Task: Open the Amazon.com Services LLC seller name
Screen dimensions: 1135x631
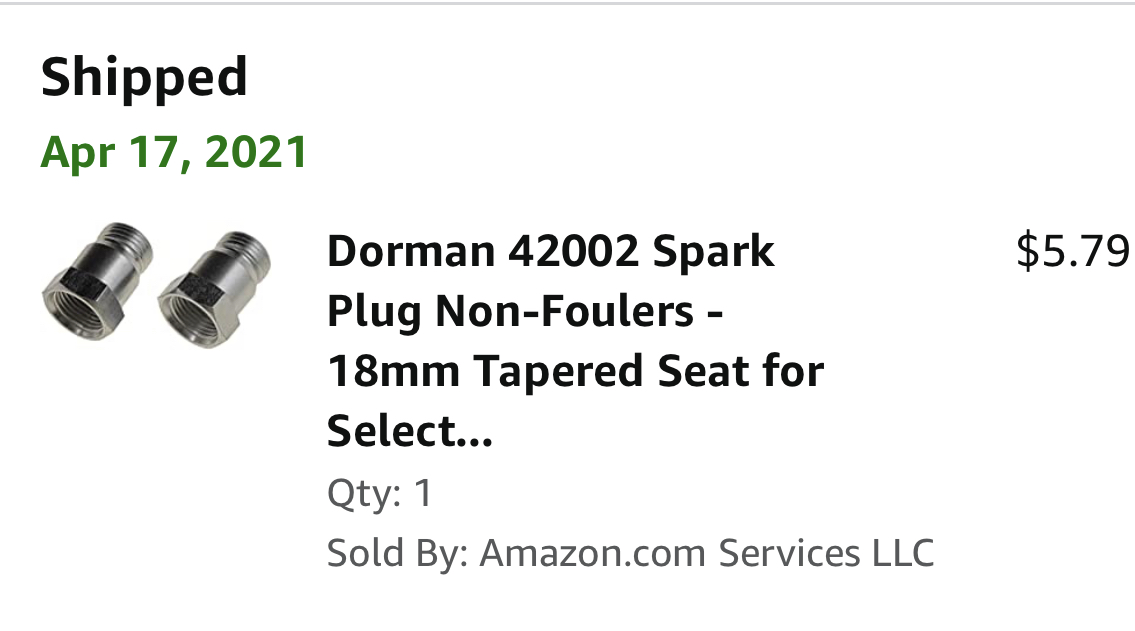Action: coord(707,553)
